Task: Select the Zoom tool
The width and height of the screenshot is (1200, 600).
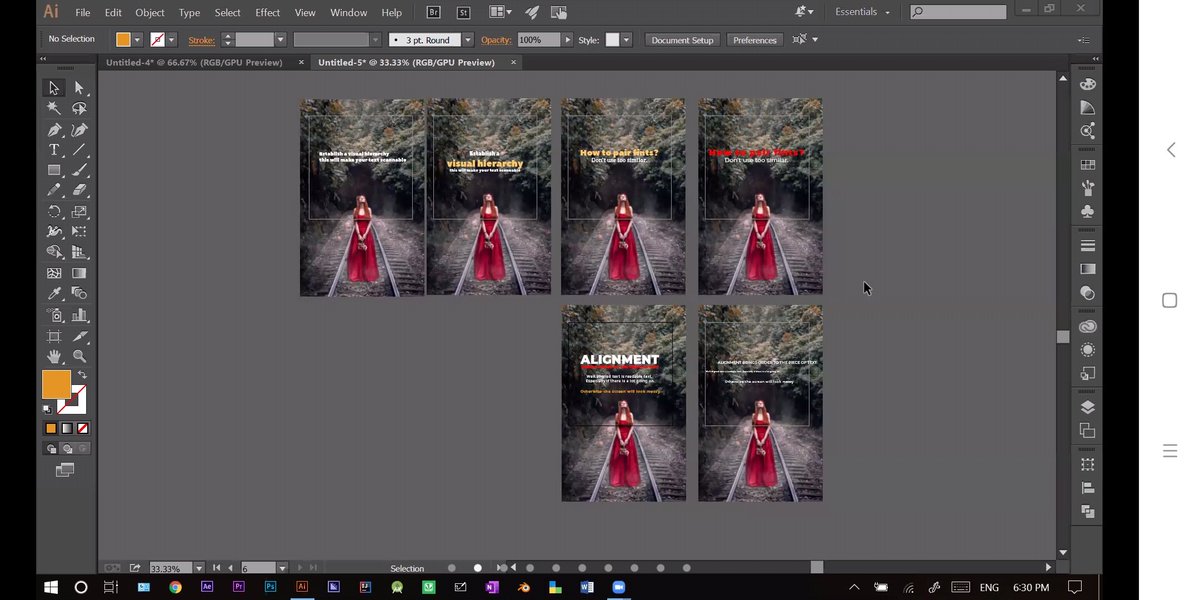Action: pyautogui.click(x=79, y=356)
